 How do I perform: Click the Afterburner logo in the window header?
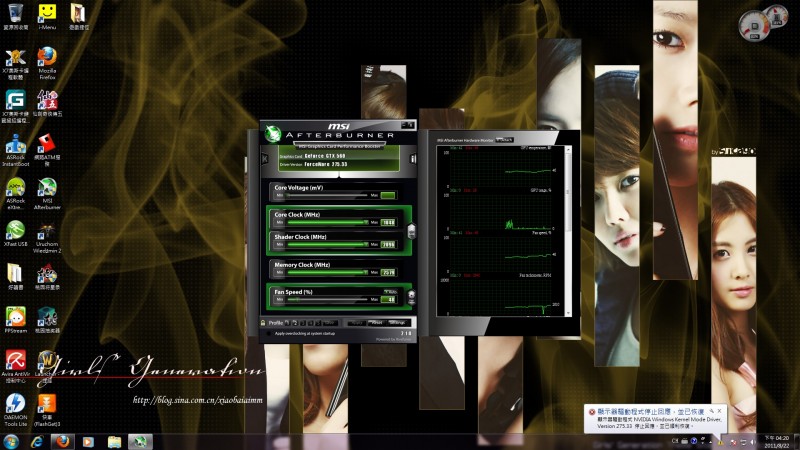pyautogui.click(x=273, y=134)
